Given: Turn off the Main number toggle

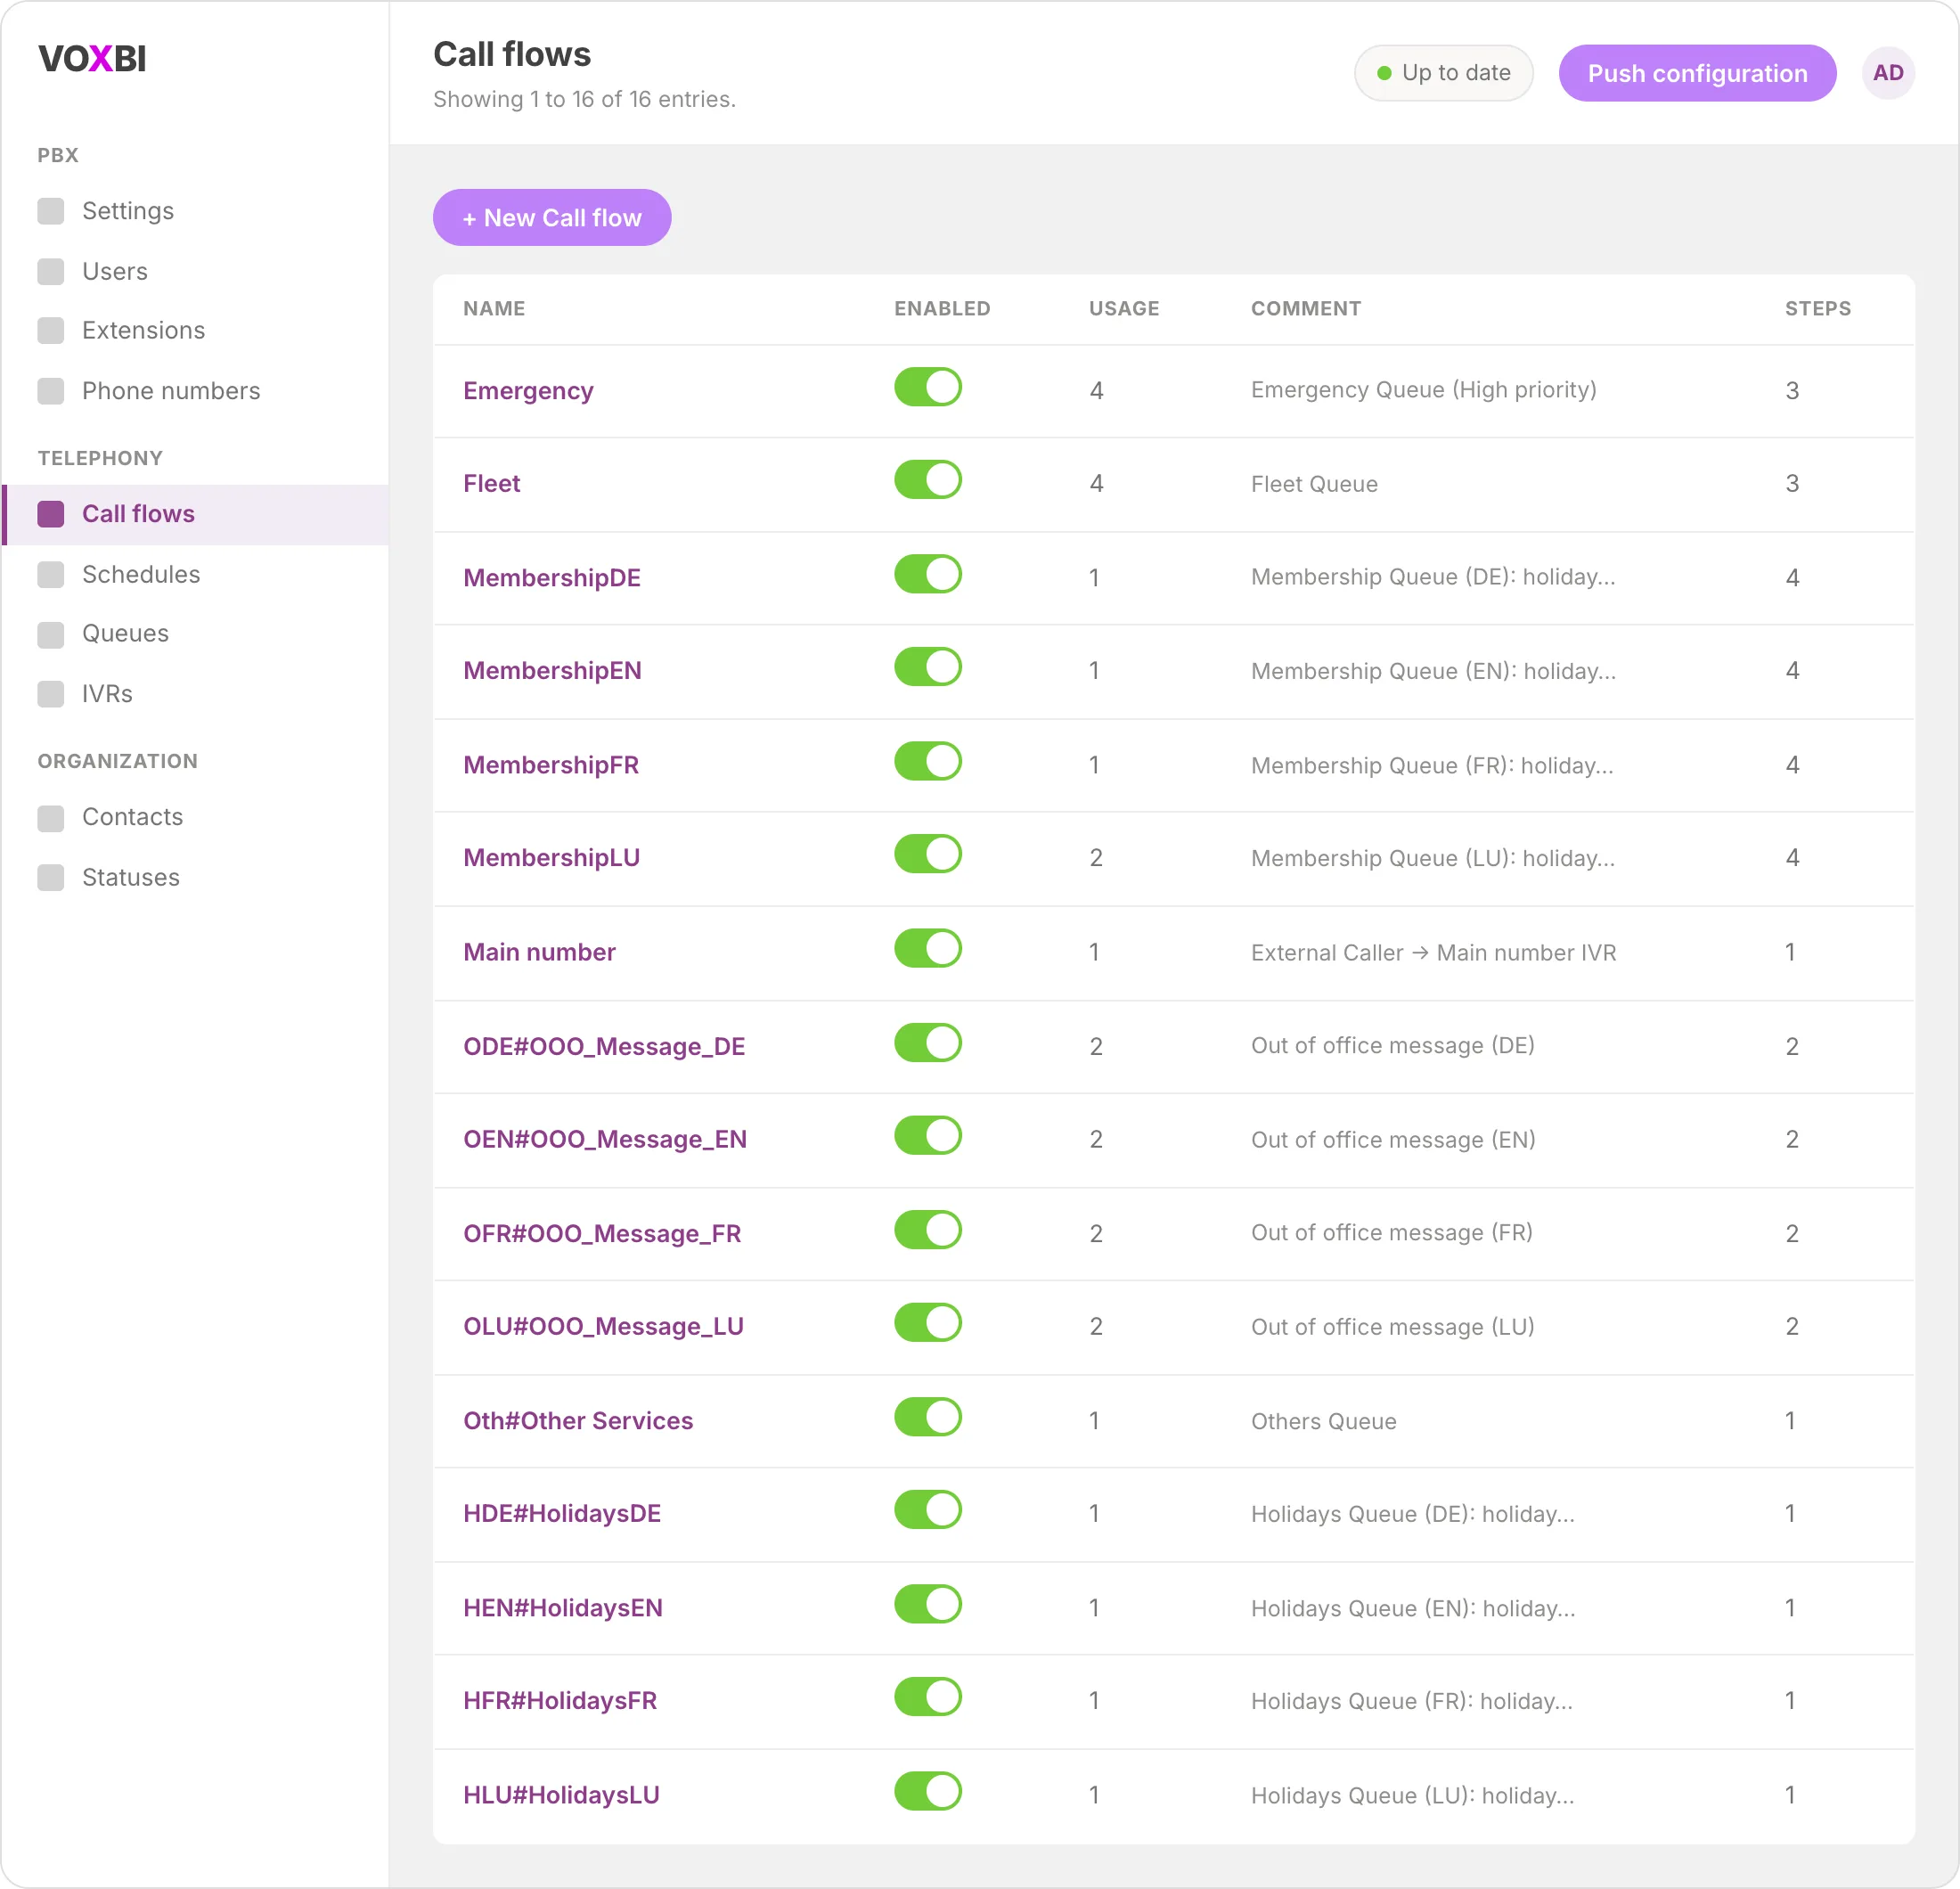Looking at the screenshot, I should click(x=928, y=948).
